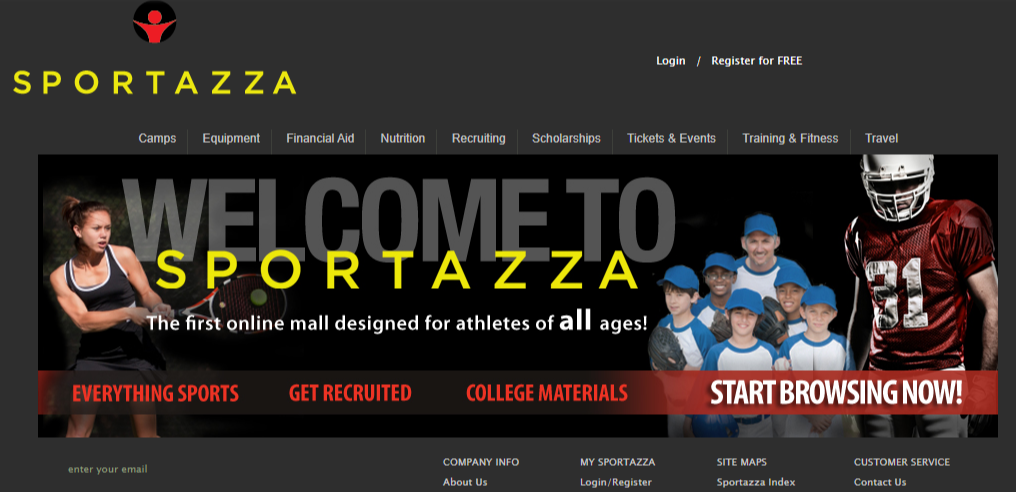
Task: Go to Financial Aid section
Action: [320, 138]
